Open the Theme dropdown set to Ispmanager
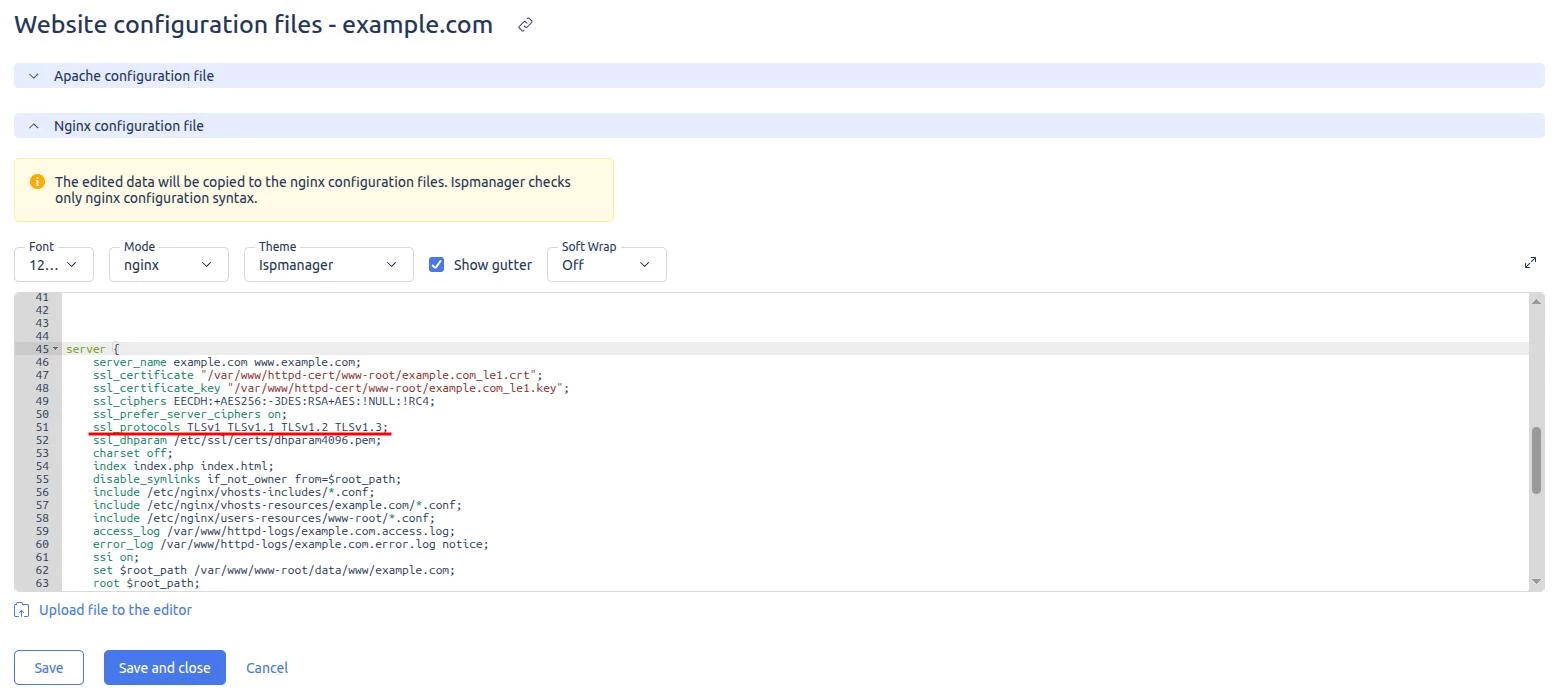The width and height of the screenshot is (1555, 699). click(x=328, y=265)
